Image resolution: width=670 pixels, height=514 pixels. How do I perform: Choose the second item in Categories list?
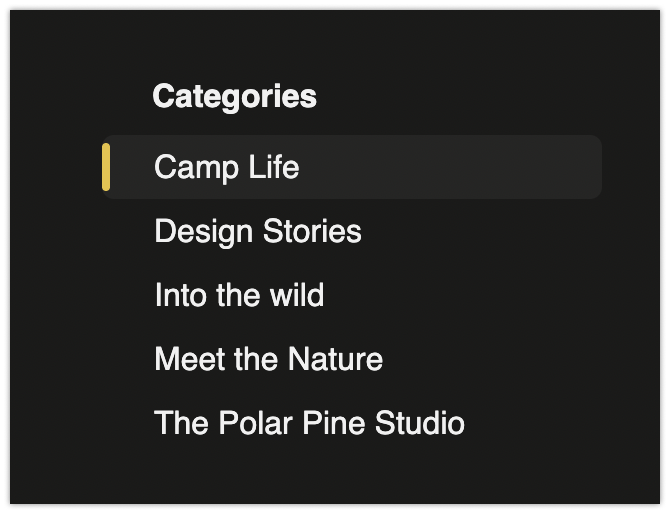tap(257, 231)
